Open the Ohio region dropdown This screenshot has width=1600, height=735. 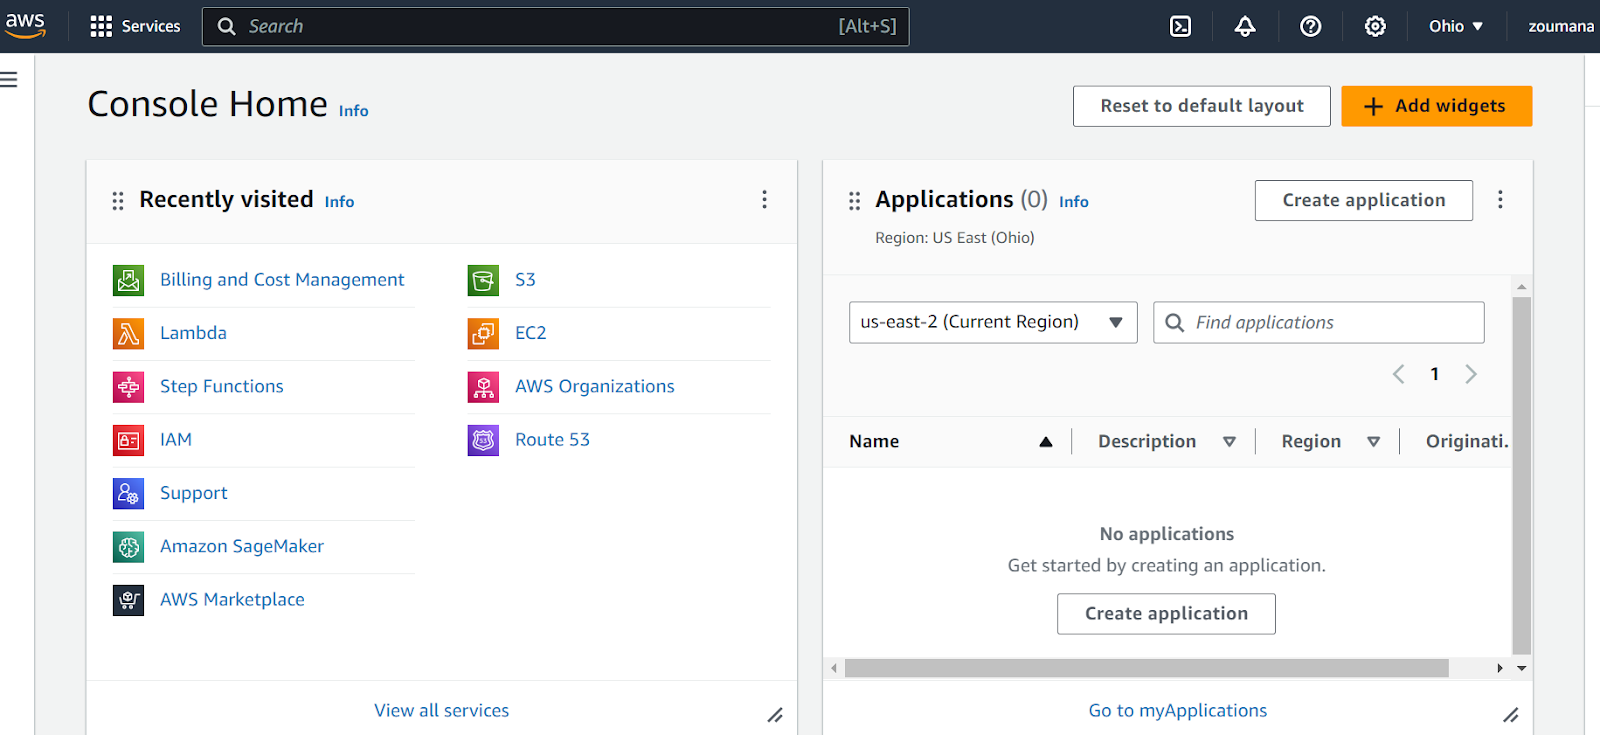(1456, 26)
